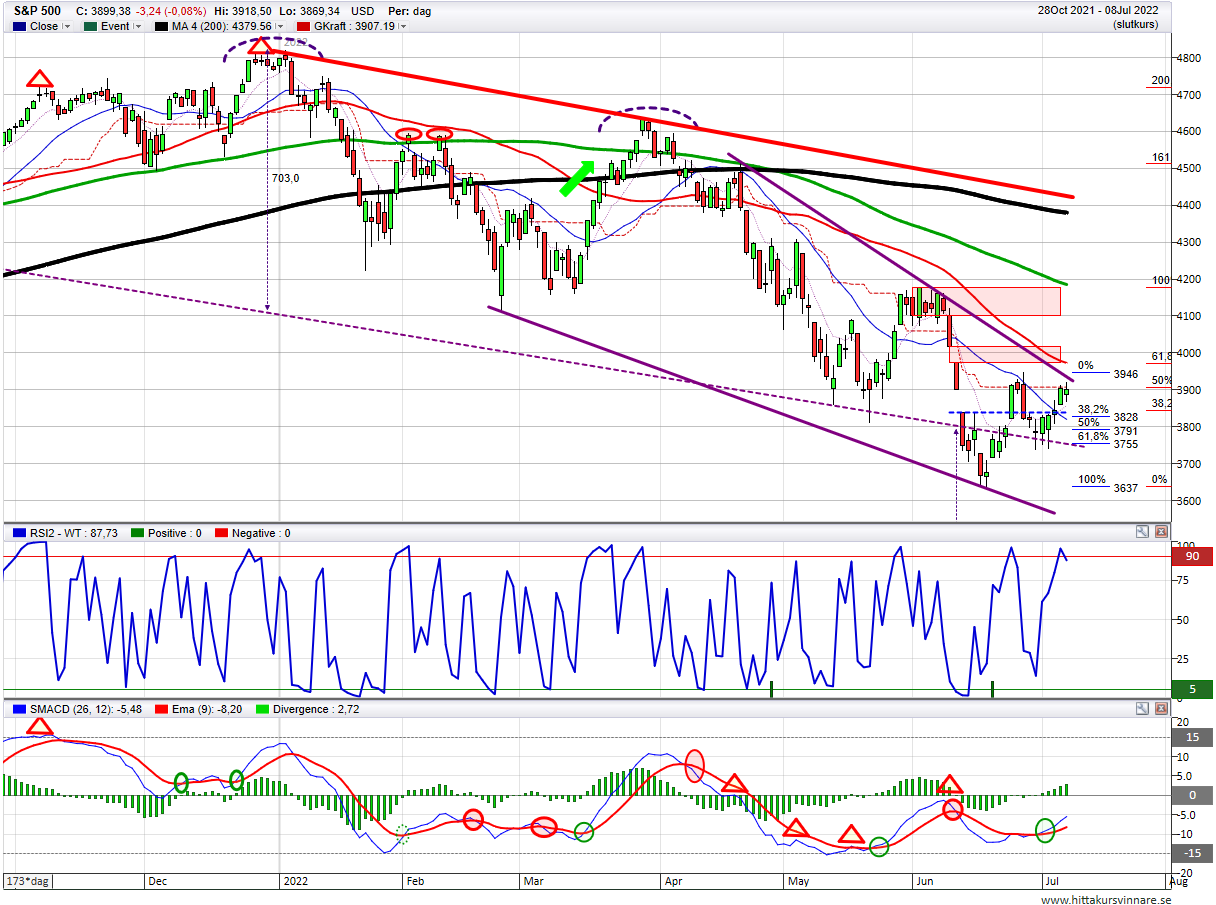1216x905 pixels.
Task: Click the 3791 Fibonacci price label
Action: [x=1126, y=431]
